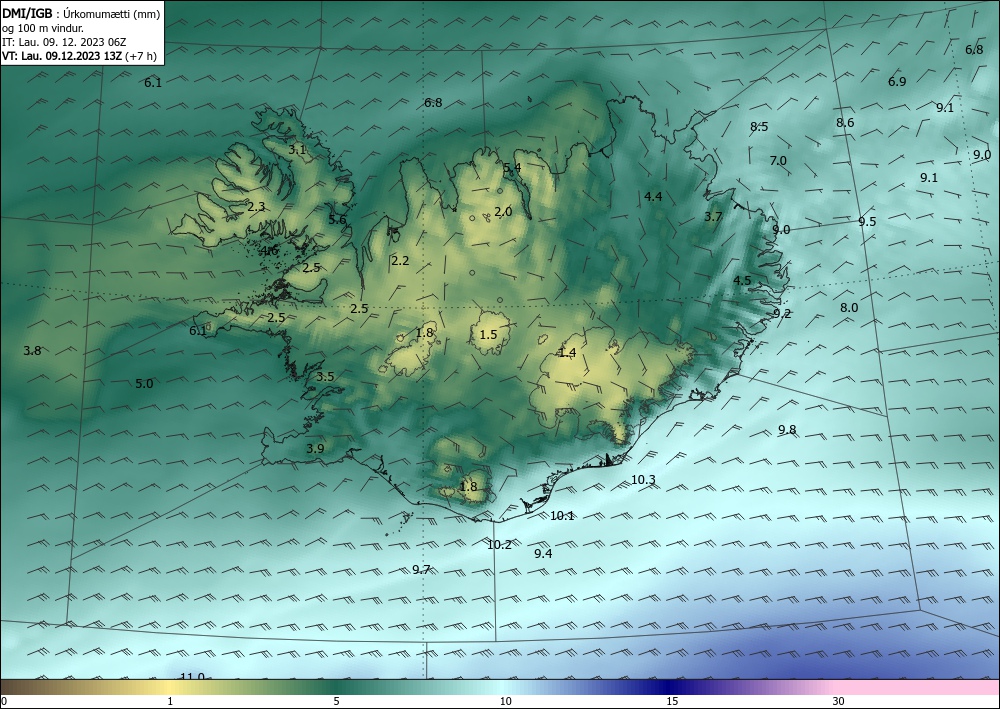Click the "IT: Lau. 09. 12. 2023 06Z" line
This screenshot has height=709, width=1000.
64,42
